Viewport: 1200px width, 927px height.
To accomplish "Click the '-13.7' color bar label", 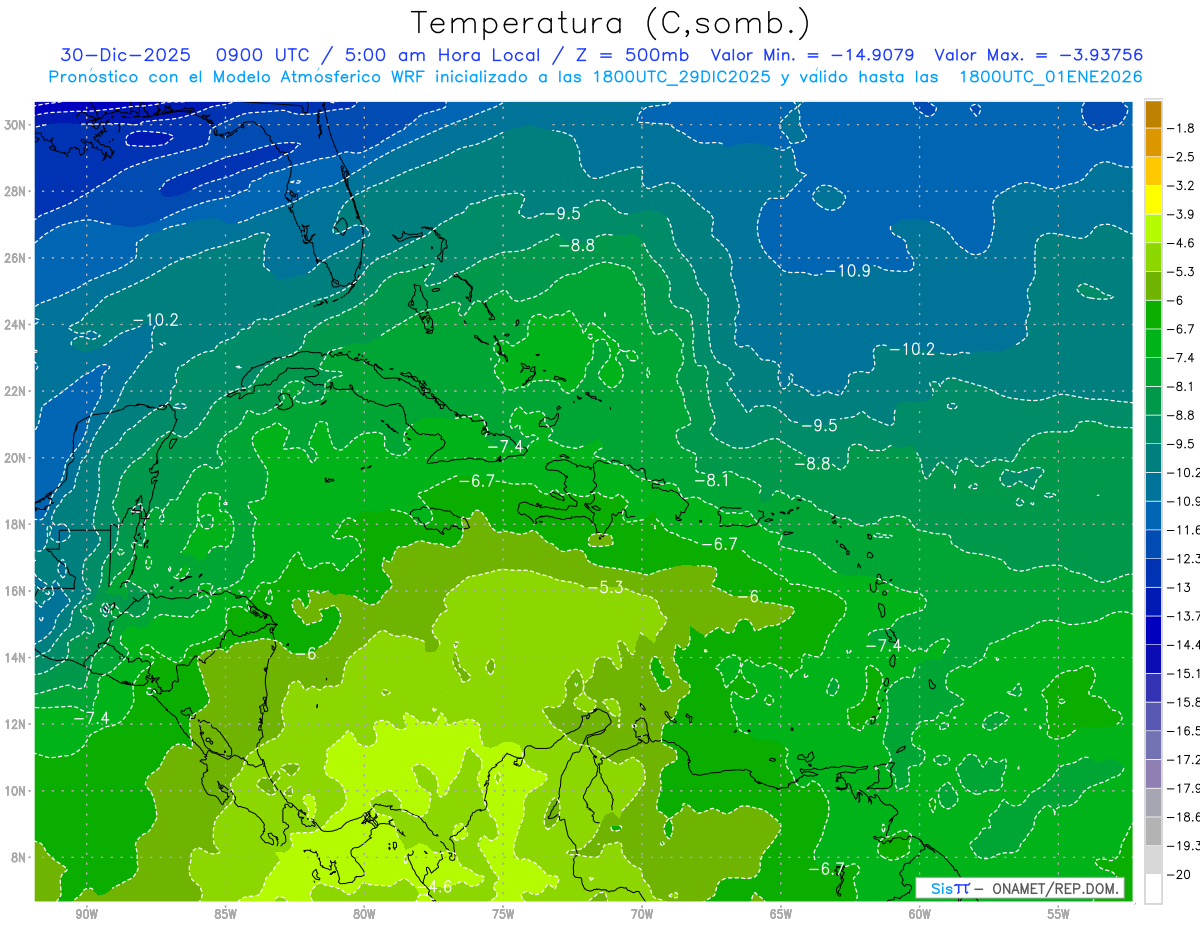I will tap(1183, 616).
